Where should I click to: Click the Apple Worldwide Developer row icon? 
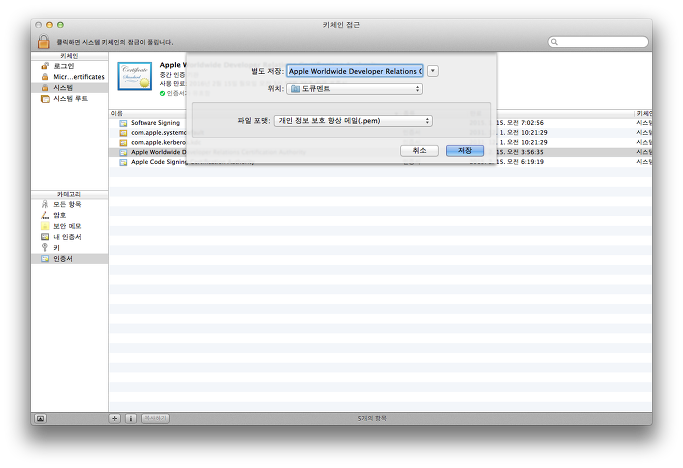click(123, 153)
